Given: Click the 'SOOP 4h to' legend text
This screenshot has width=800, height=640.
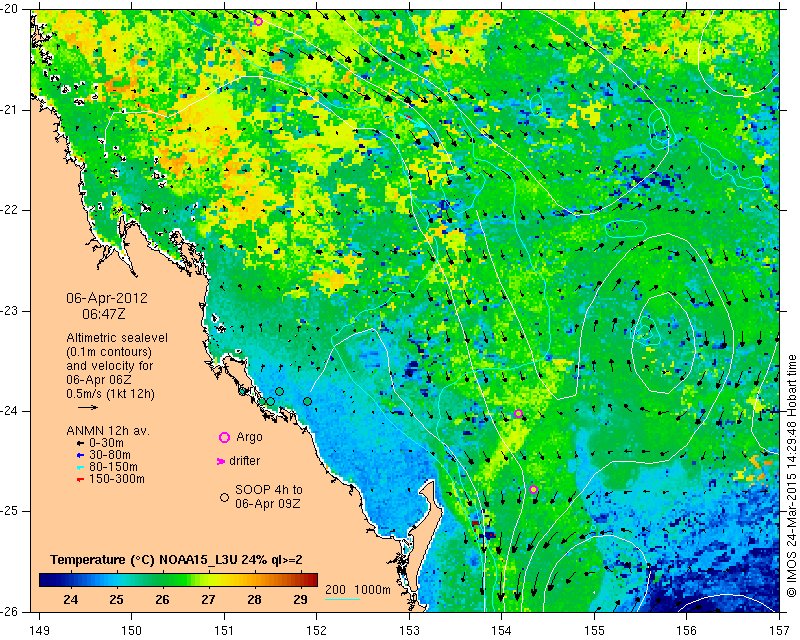Looking at the screenshot, I should 269,490.
